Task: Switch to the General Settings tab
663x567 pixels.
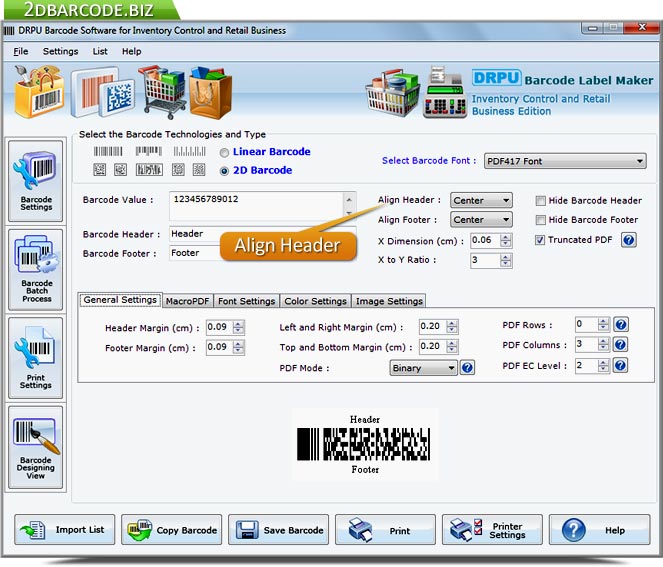Action: 120,300
